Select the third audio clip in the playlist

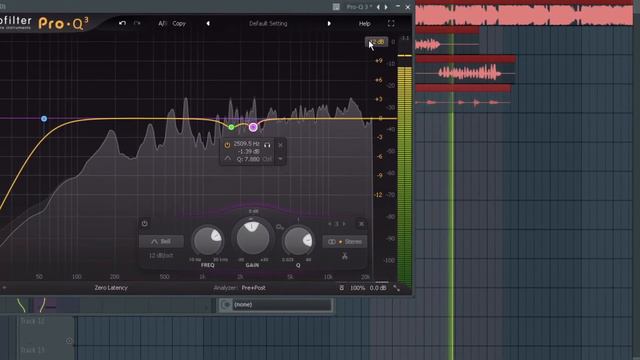tap(466, 70)
